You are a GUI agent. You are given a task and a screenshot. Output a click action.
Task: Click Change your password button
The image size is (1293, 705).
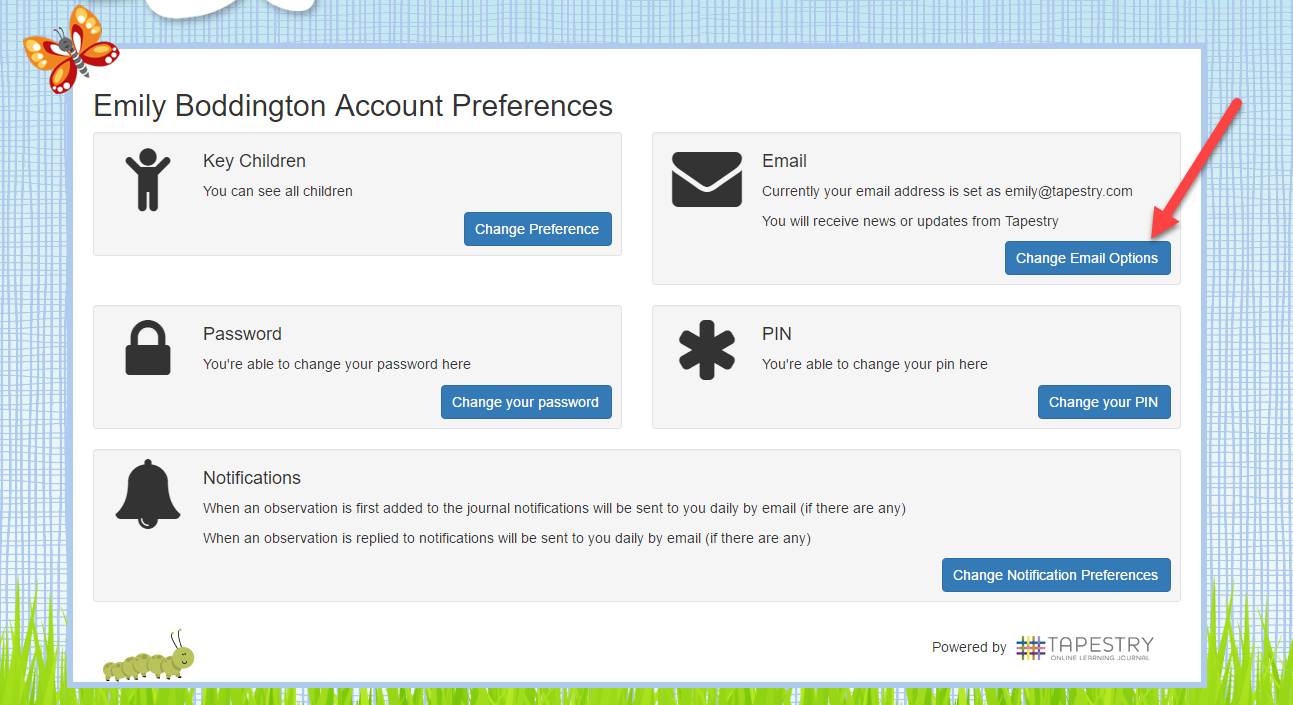(x=525, y=402)
